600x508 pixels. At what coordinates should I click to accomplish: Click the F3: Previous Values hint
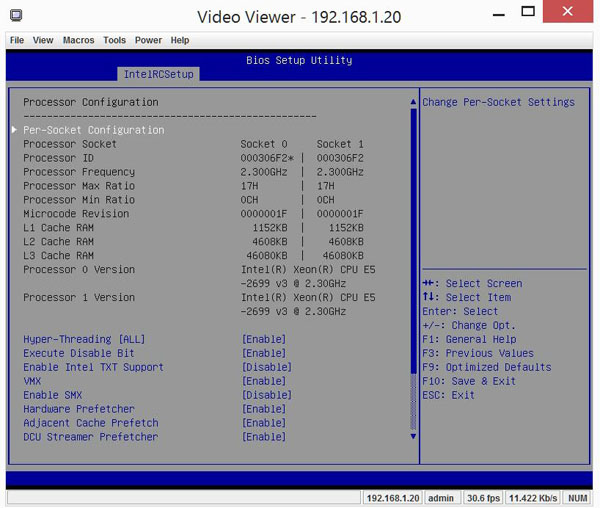click(478, 353)
